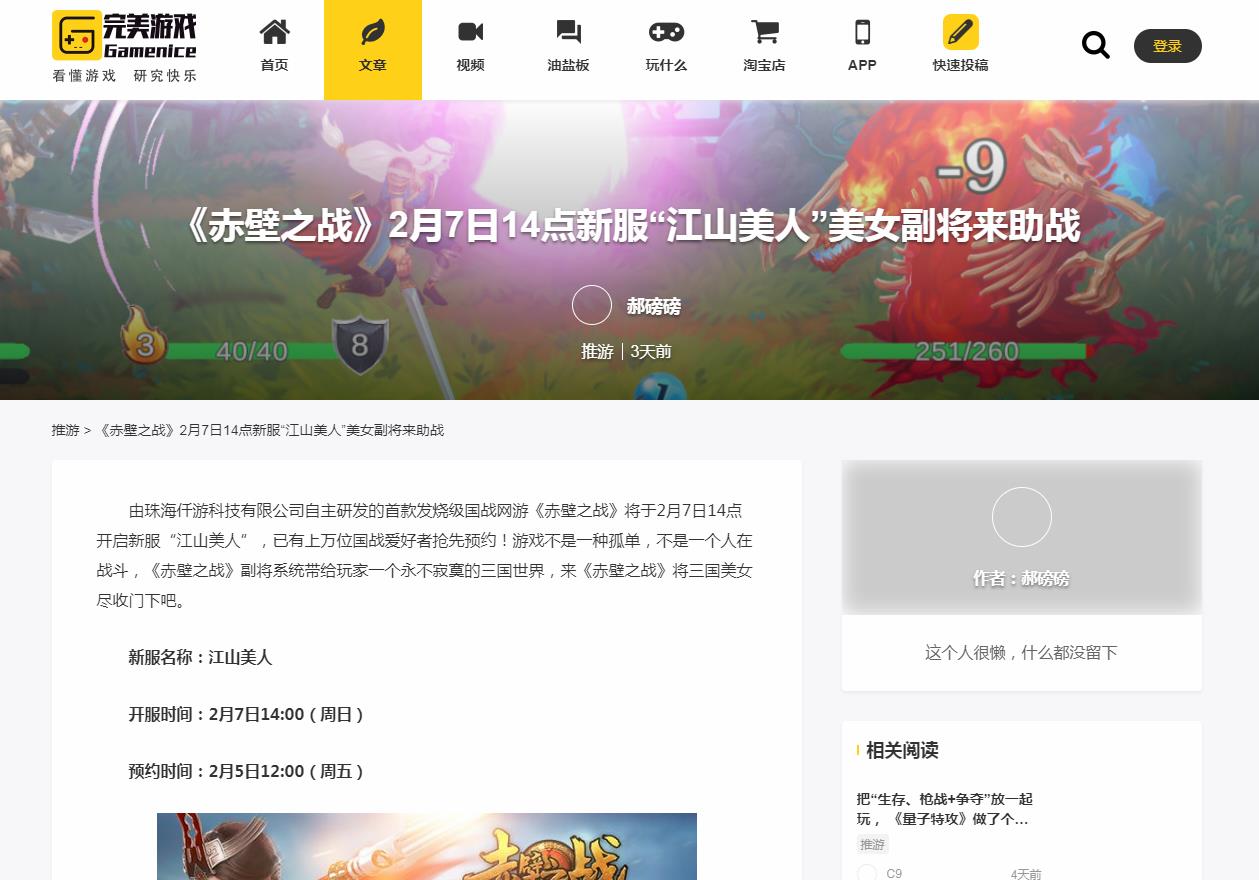Screen dimensions: 1259x880
Task: Open search with the magnifier icon
Action: [x=1096, y=45]
